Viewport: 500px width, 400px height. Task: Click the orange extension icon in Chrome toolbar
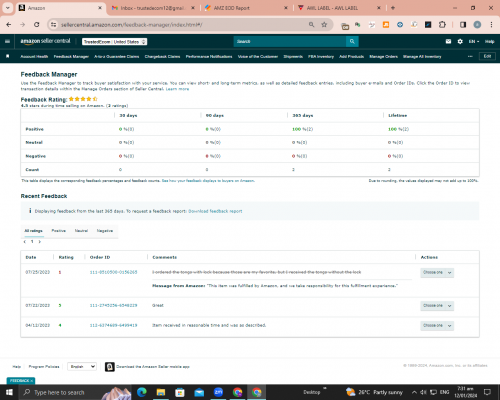pyautogui.click(x=386, y=25)
